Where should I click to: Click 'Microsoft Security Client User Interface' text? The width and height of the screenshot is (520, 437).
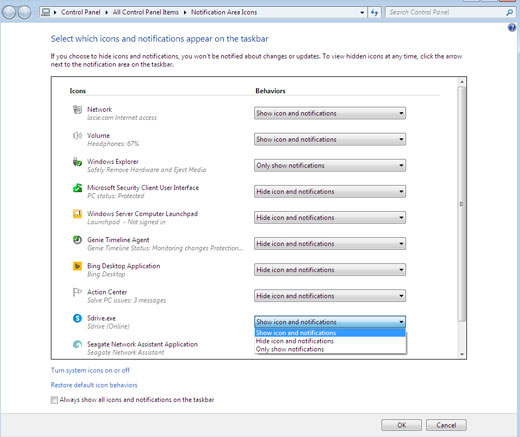coord(143,188)
